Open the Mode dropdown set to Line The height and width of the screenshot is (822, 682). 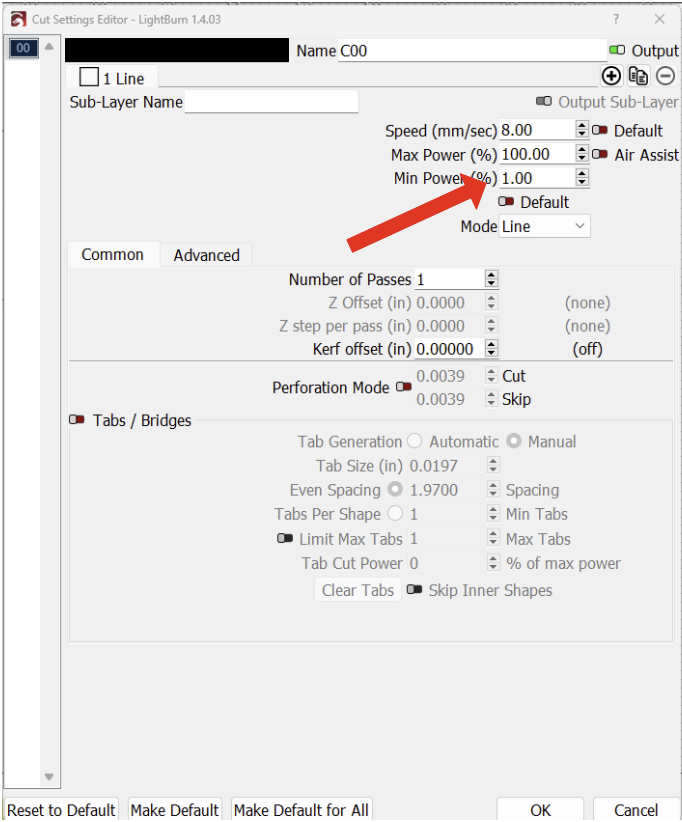544,227
